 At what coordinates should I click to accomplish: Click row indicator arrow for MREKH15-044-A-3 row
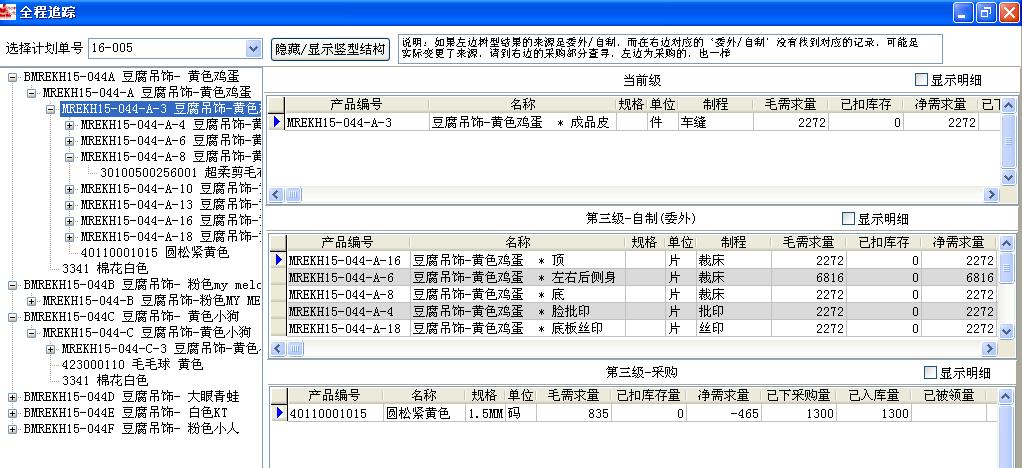[277, 122]
